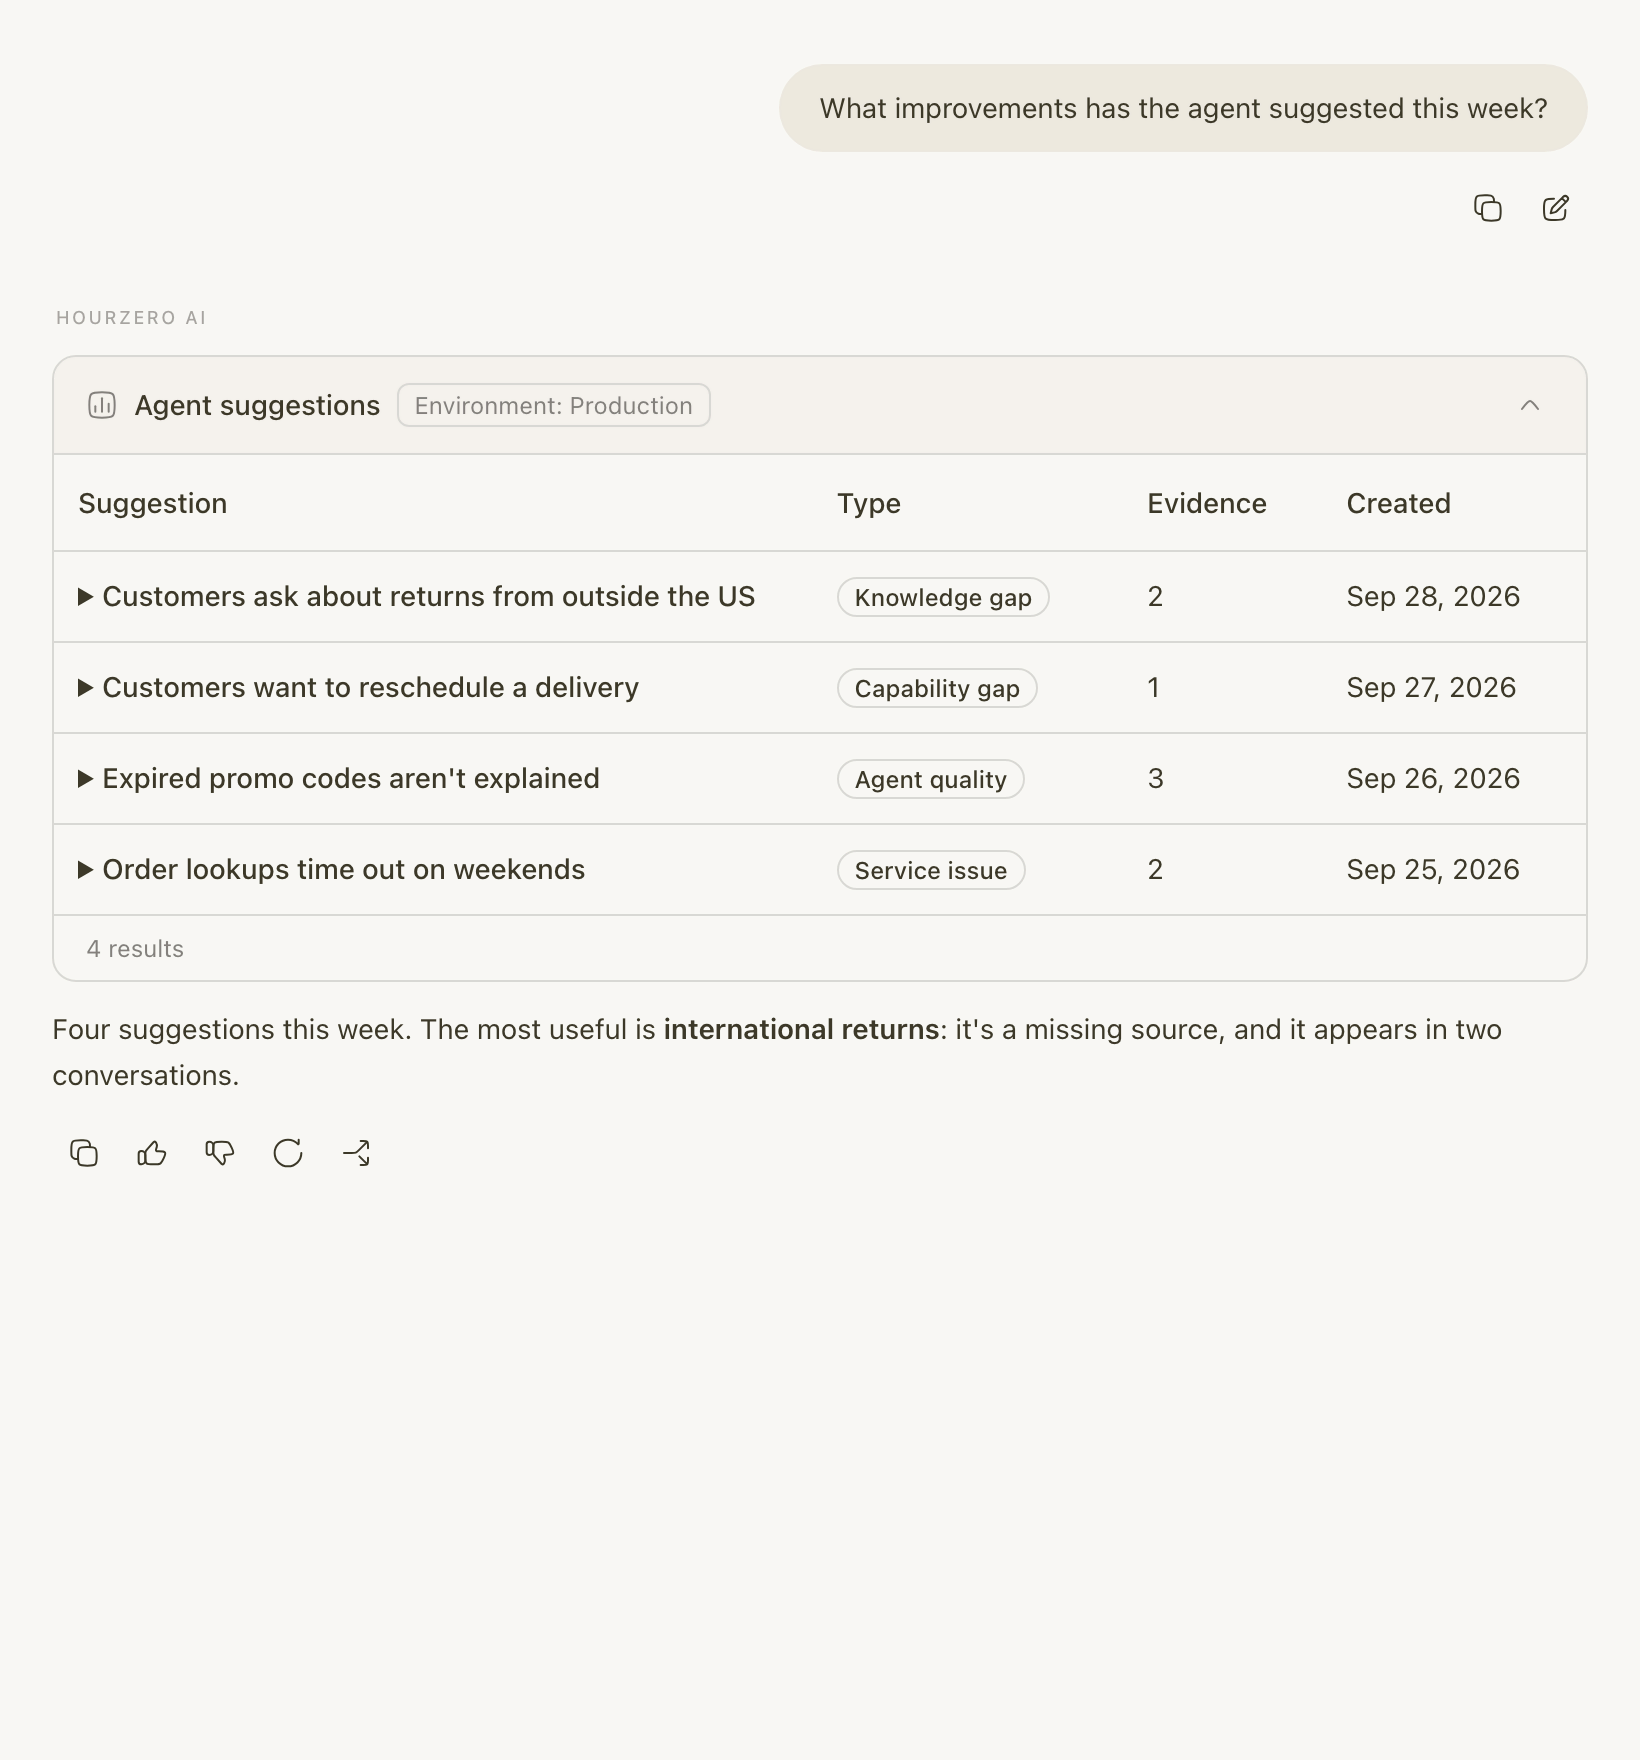This screenshot has width=1640, height=1760.
Task: Click the bold international returns text
Action: [x=801, y=1029]
